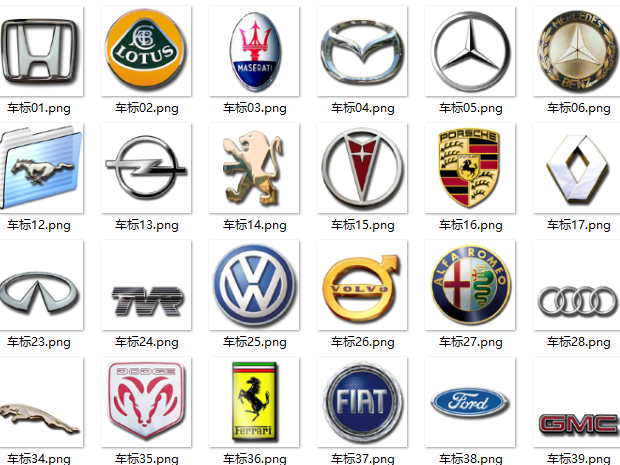This screenshot has width=620, height=465.
Task: Click the file name 车标13.png
Action: (147, 225)
